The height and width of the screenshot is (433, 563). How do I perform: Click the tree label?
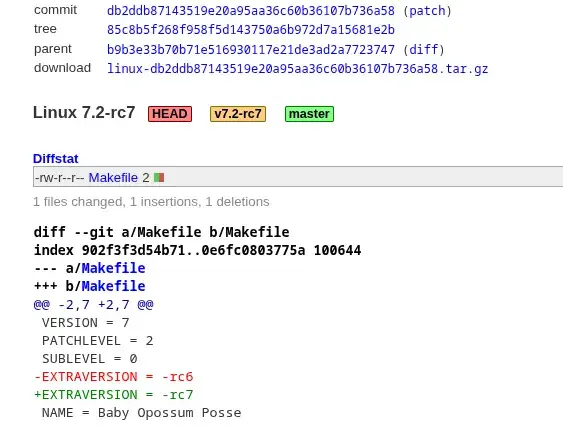point(45,29)
